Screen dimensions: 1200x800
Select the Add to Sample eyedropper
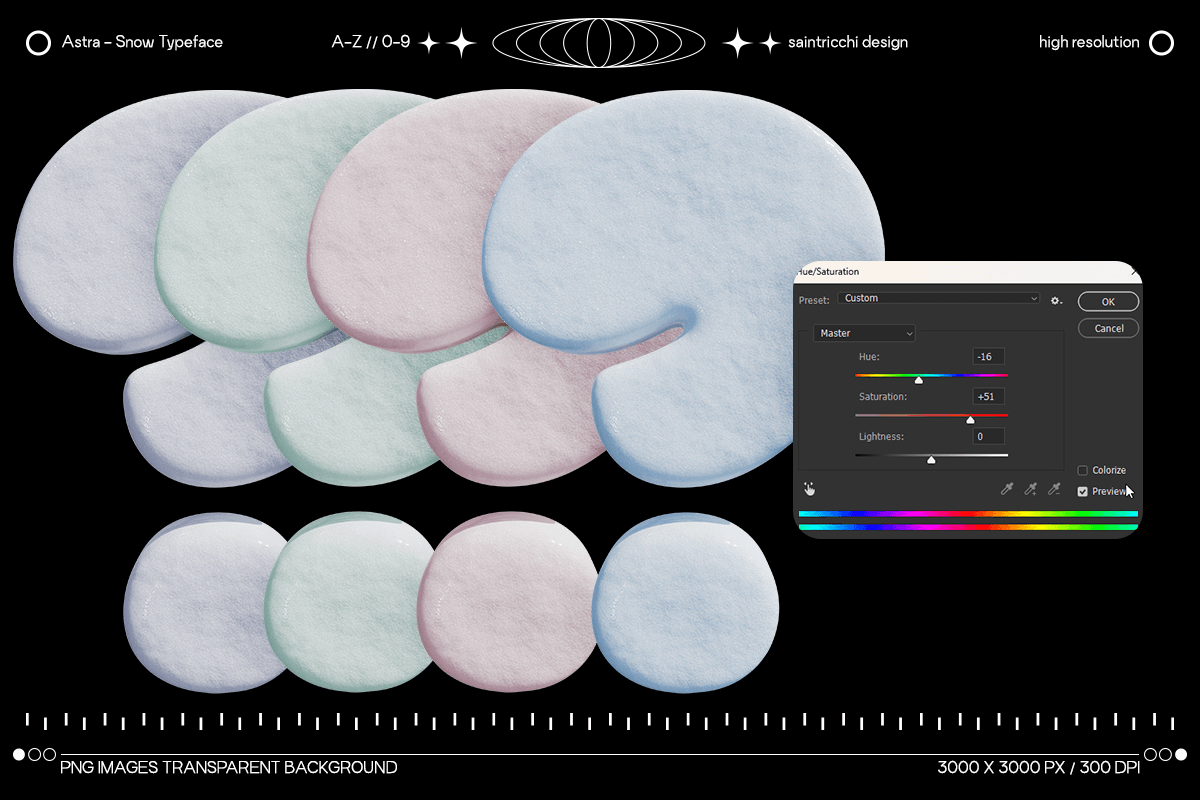coord(1030,489)
